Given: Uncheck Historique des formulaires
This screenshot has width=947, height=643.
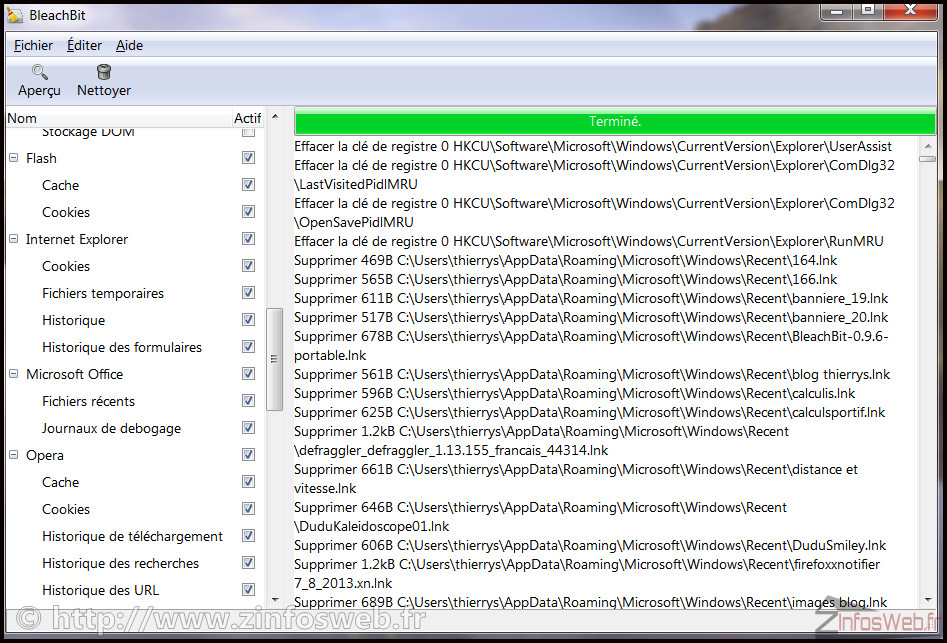Looking at the screenshot, I should (x=248, y=347).
